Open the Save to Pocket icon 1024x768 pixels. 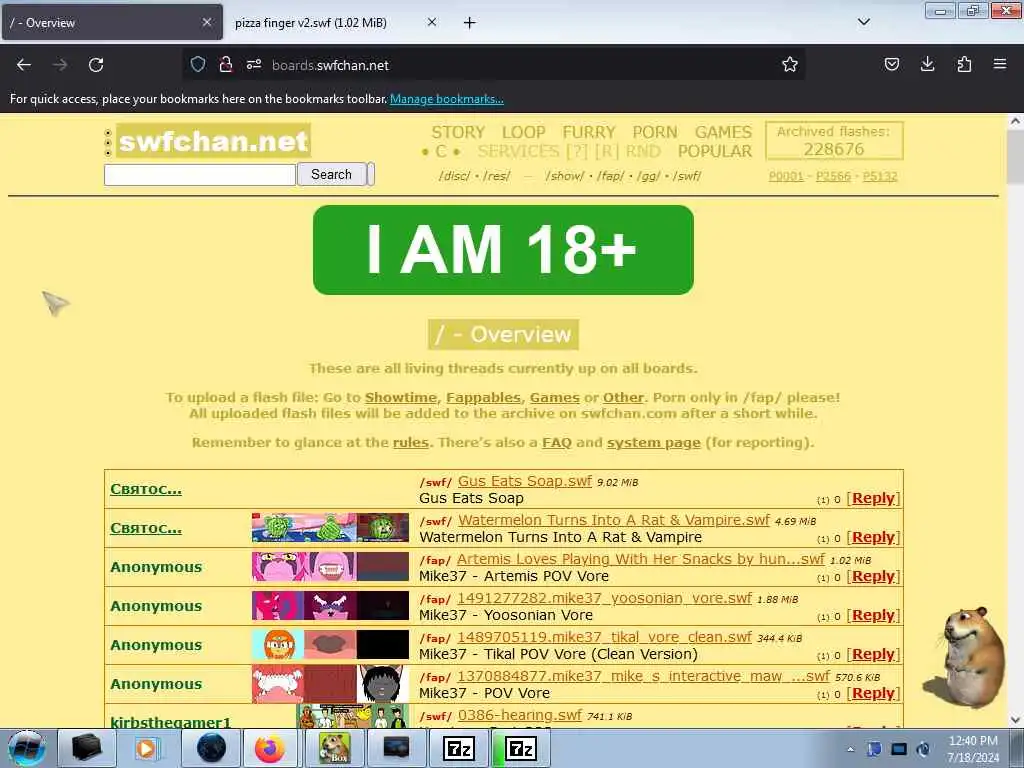tap(891, 64)
